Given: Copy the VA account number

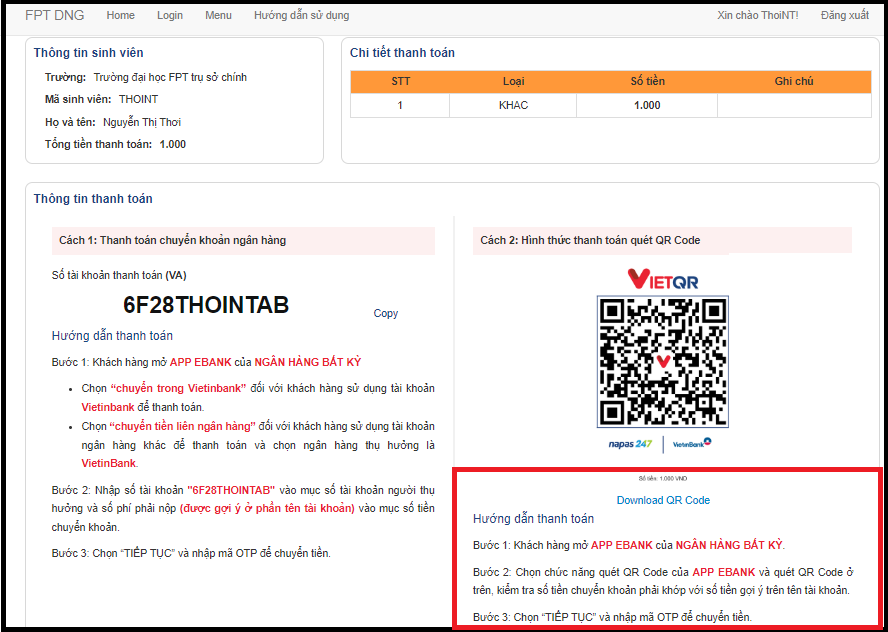Looking at the screenshot, I should 386,313.
